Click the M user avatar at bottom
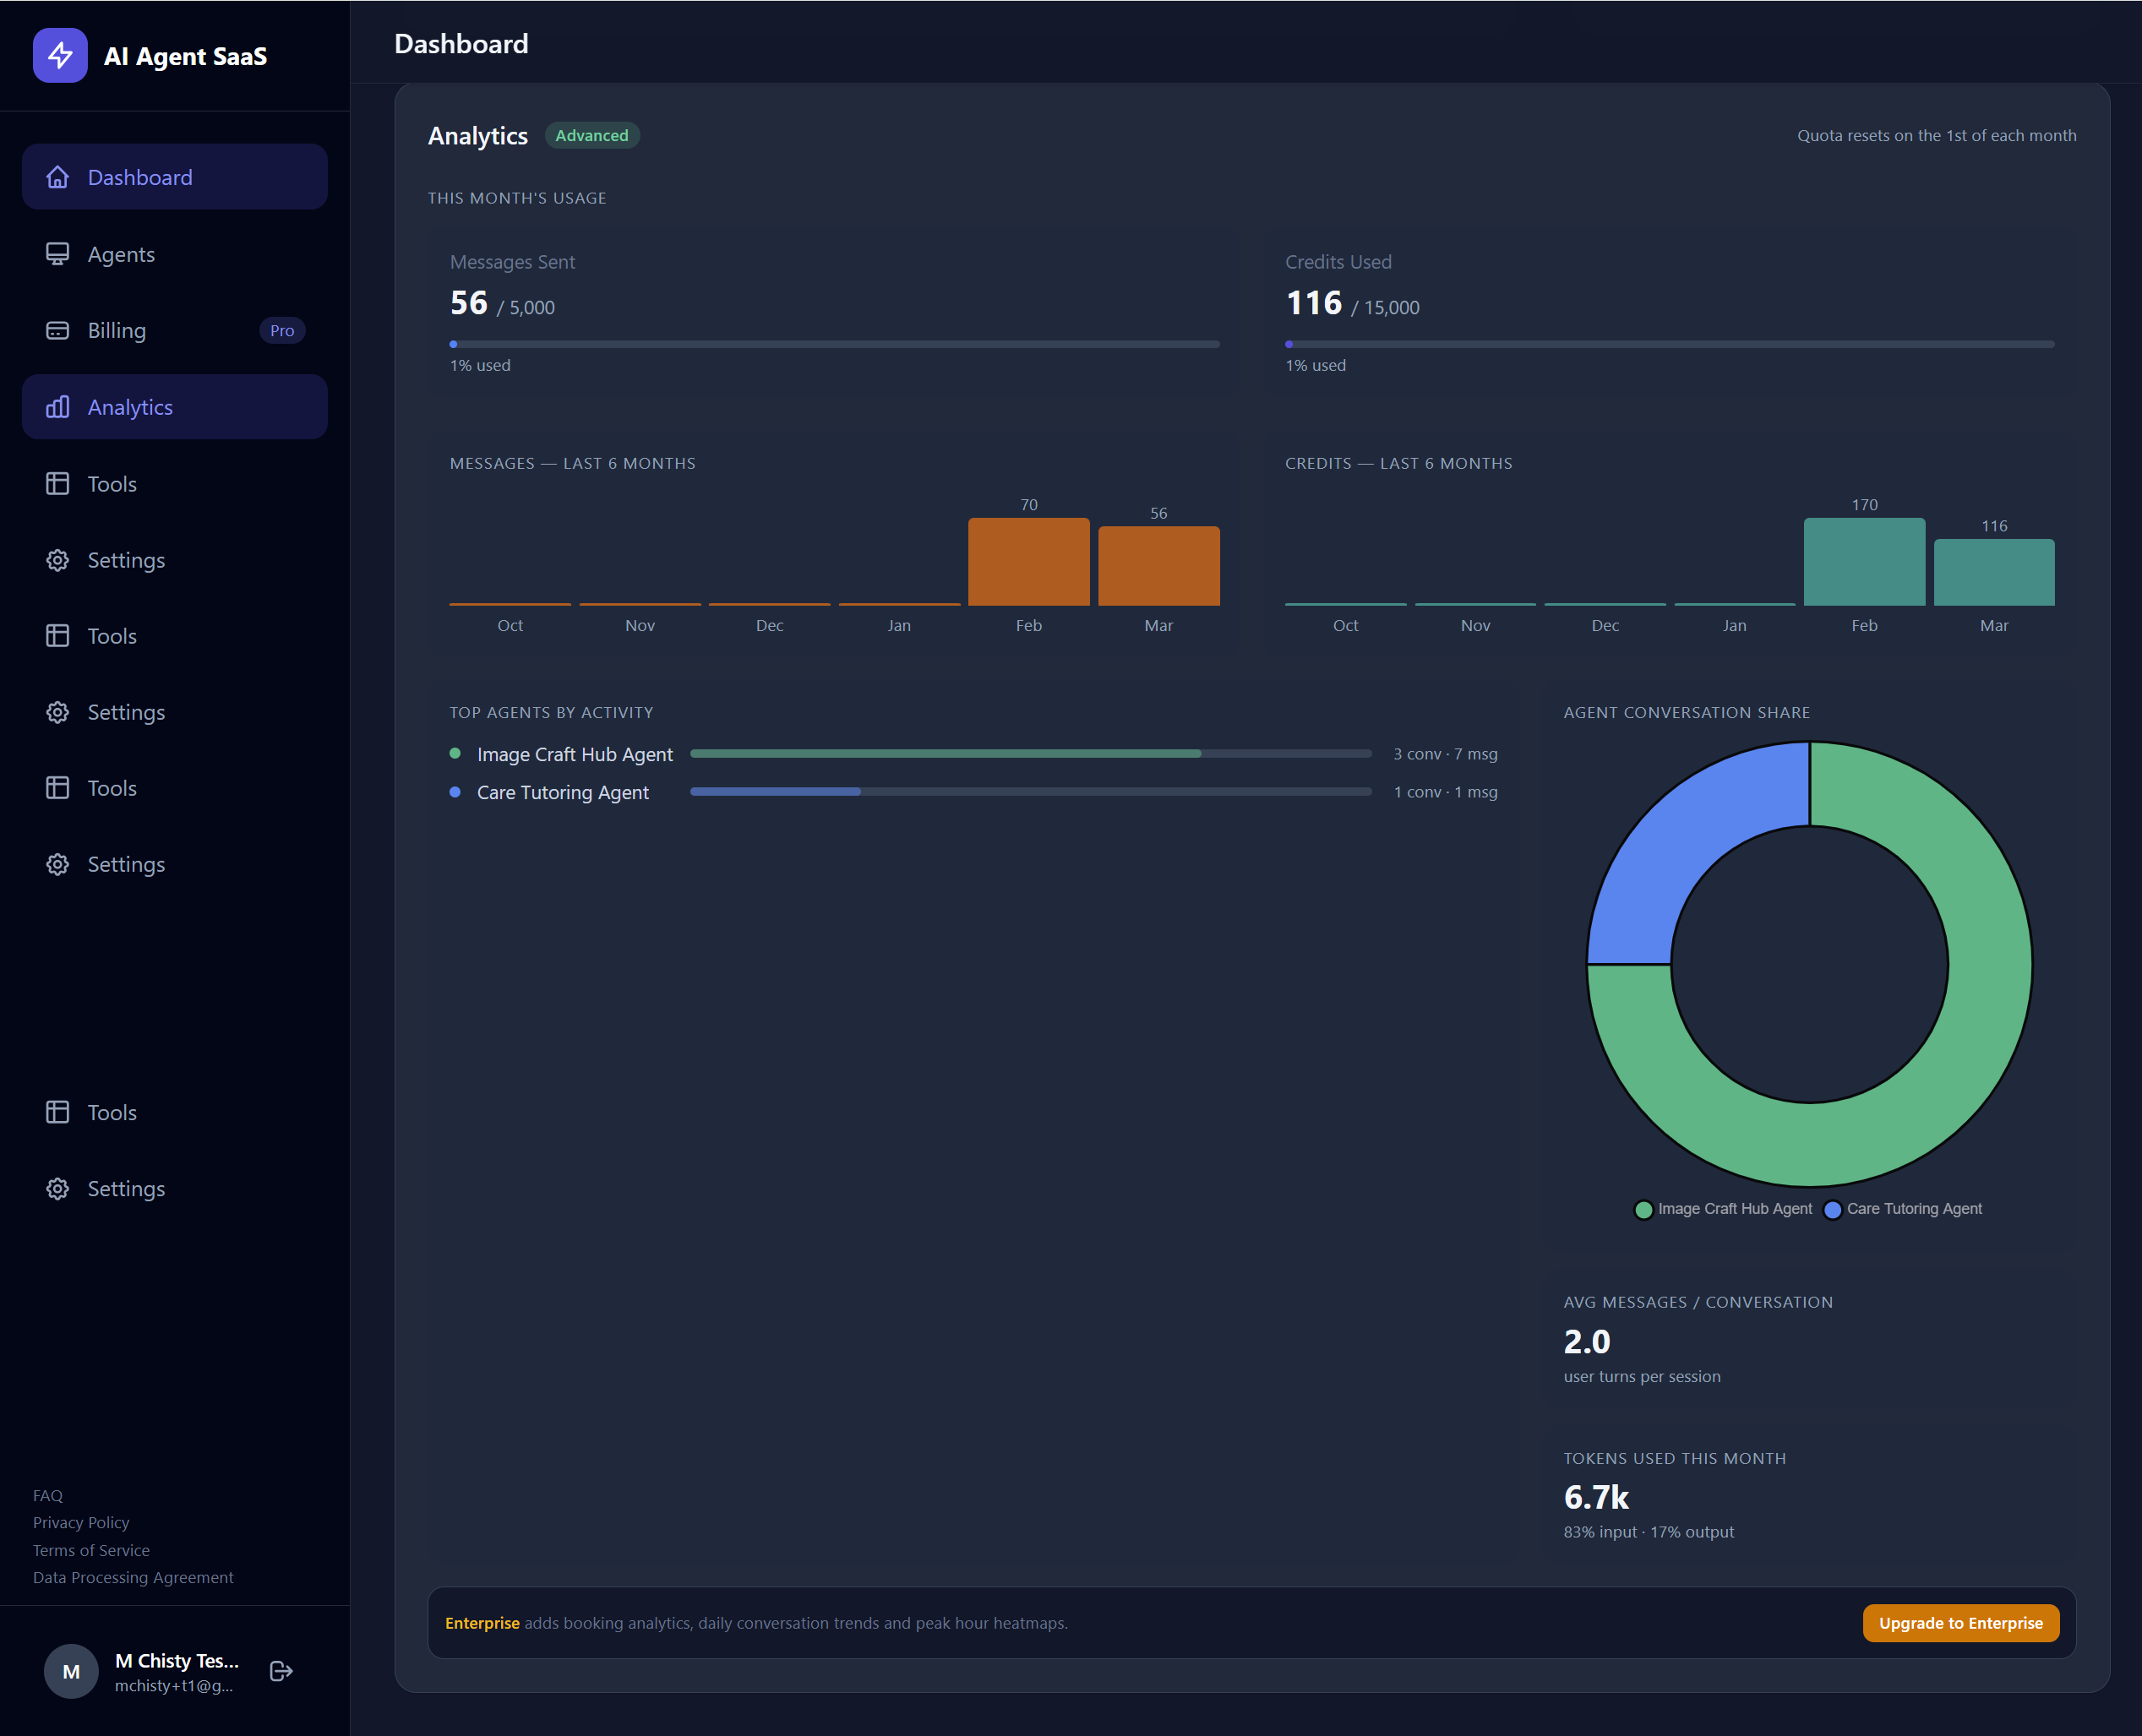Screen dimensions: 2142x1736 (71, 1671)
